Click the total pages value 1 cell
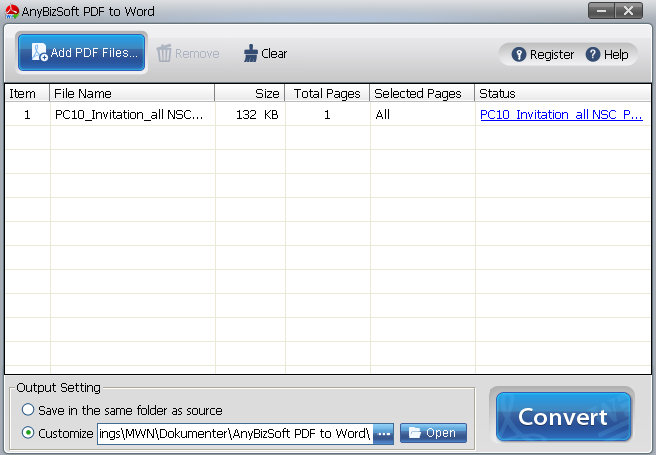The height and width of the screenshot is (455, 656). click(327, 114)
